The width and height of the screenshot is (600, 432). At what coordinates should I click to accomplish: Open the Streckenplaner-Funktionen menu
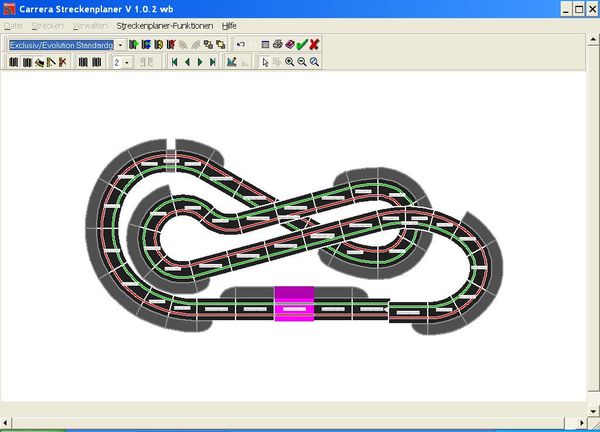point(165,26)
